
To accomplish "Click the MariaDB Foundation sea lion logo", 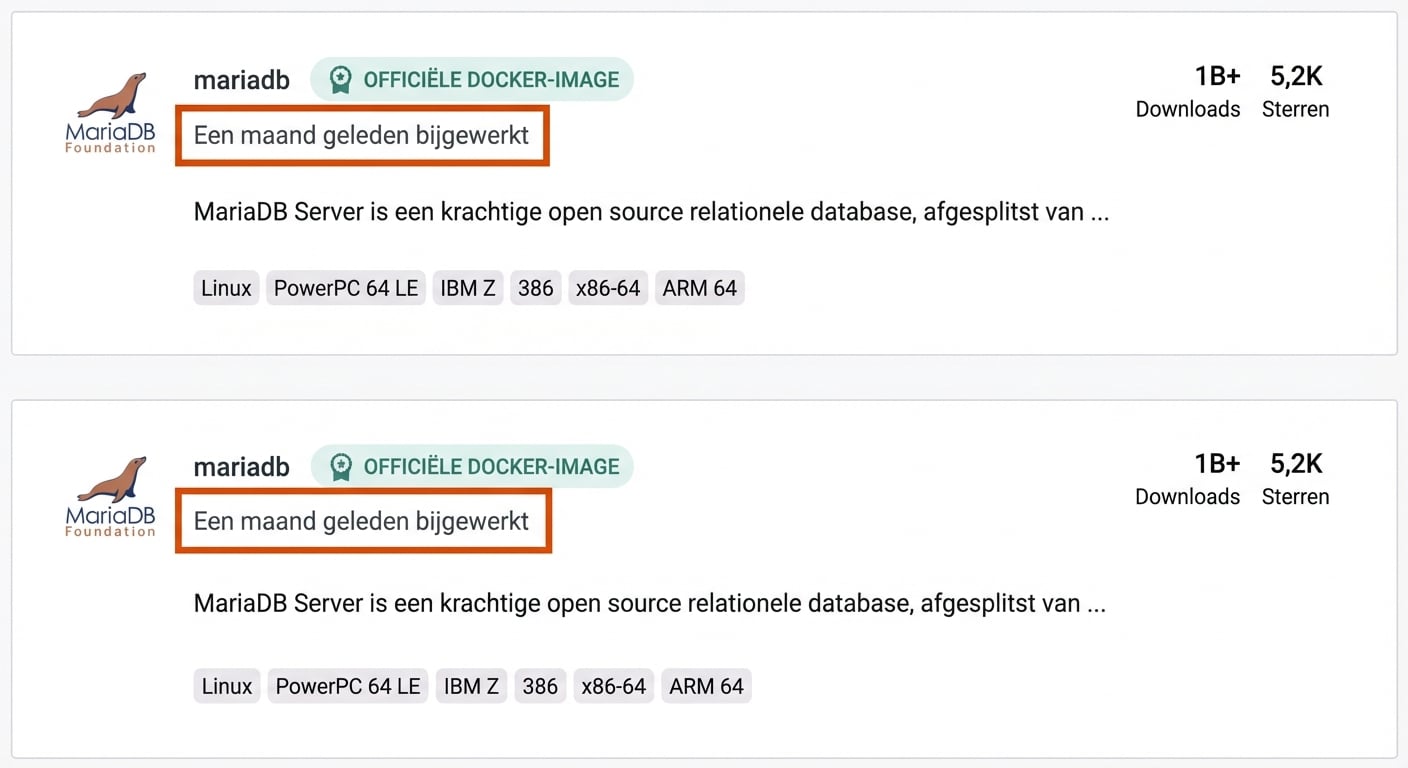I will [x=108, y=110].
